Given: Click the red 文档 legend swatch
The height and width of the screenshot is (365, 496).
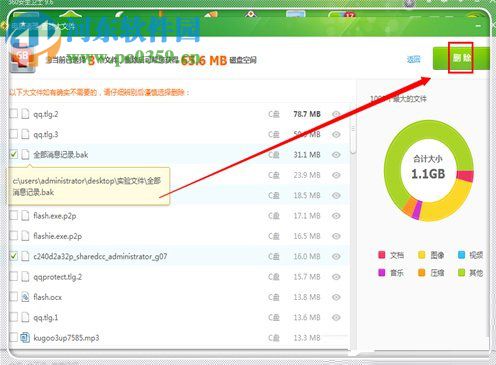Looking at the screenshot, I should coord(382,255).
